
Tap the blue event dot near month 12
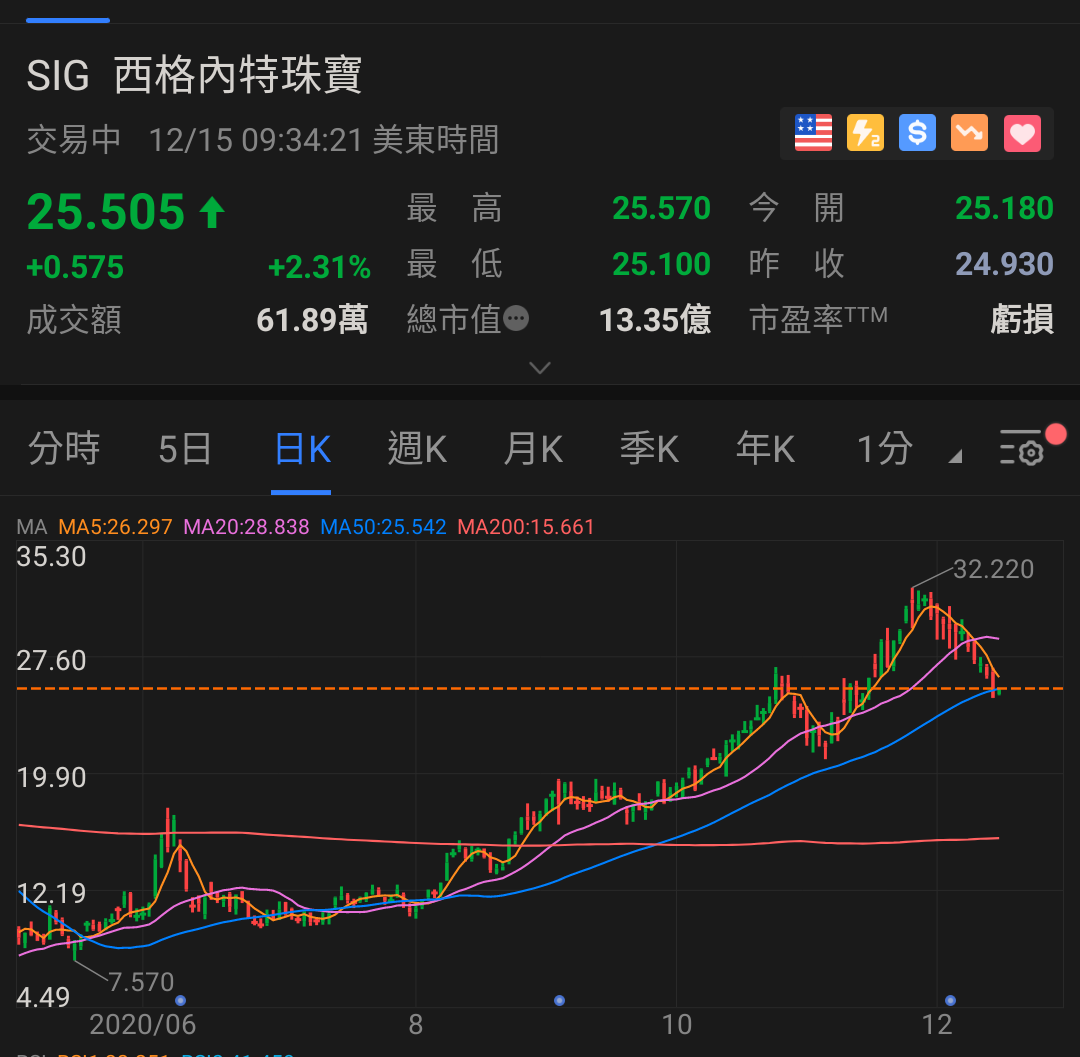950,1000
